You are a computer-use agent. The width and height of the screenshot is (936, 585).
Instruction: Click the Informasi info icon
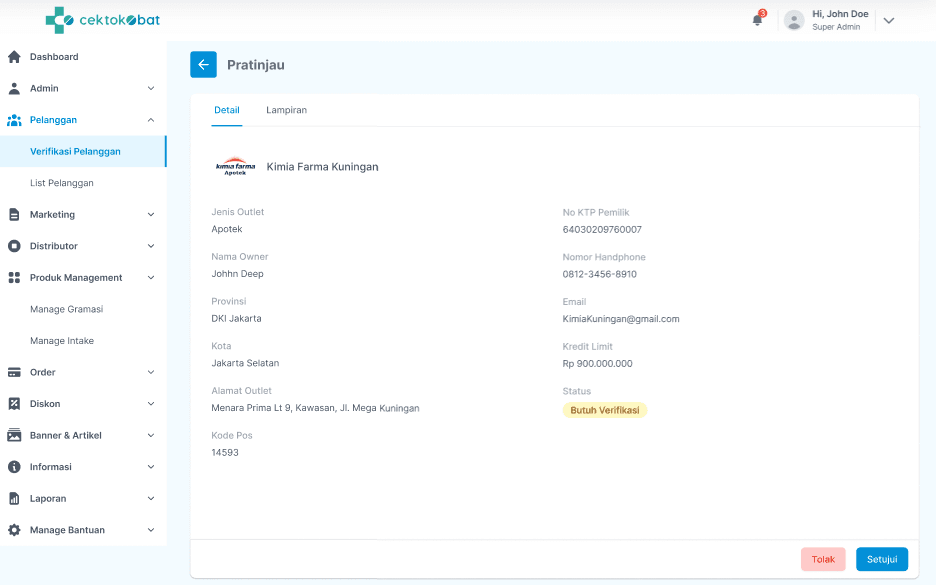point(14,467)
